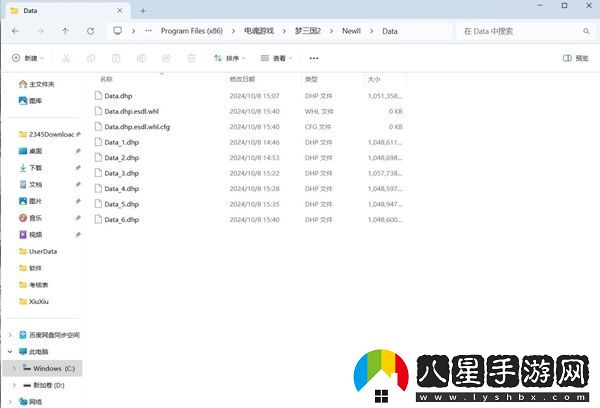
Task: Click the Delete trash icon in toolbar
Action: coord(192,58)
